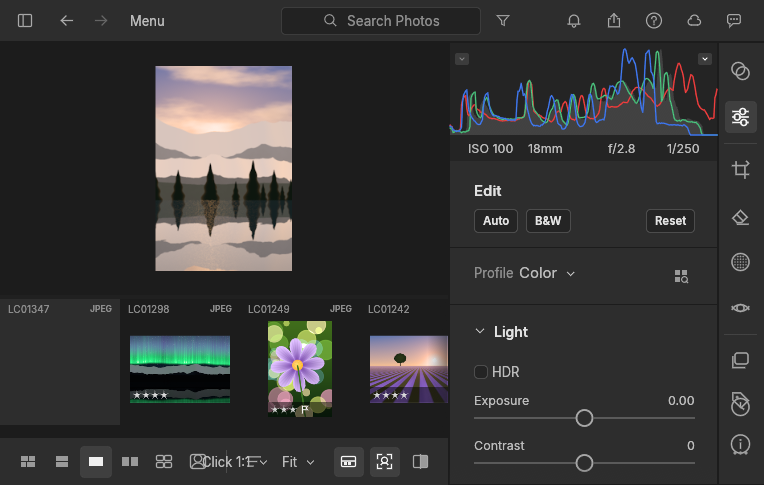Click the Exposure value 0.00

[x=681, y=401]
